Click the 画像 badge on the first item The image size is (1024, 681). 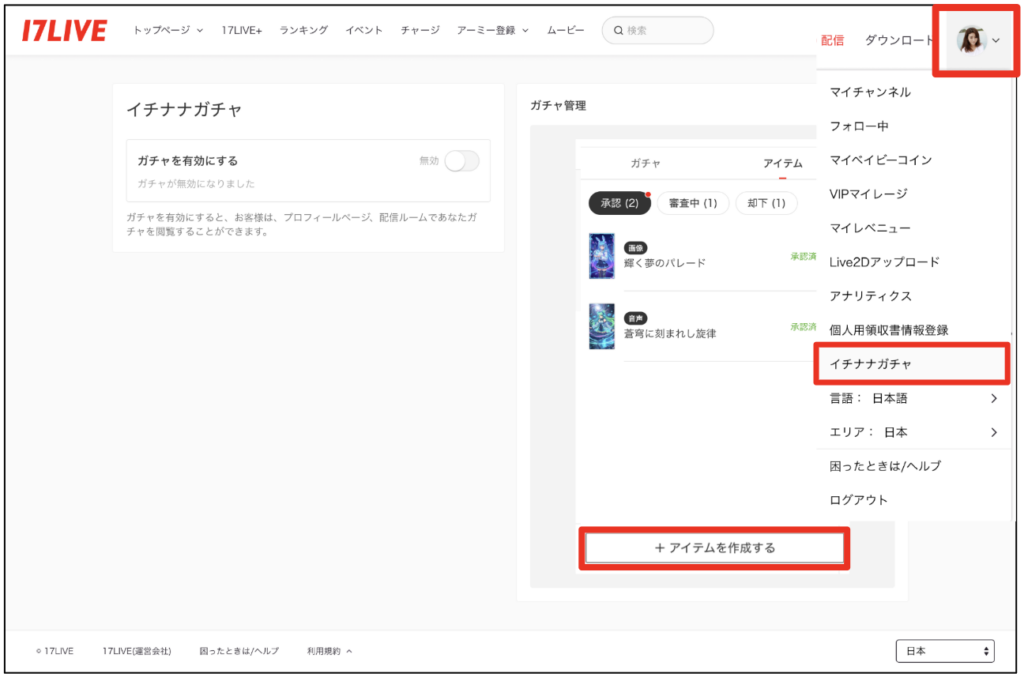pyautogui.click(x=635, y=247)
